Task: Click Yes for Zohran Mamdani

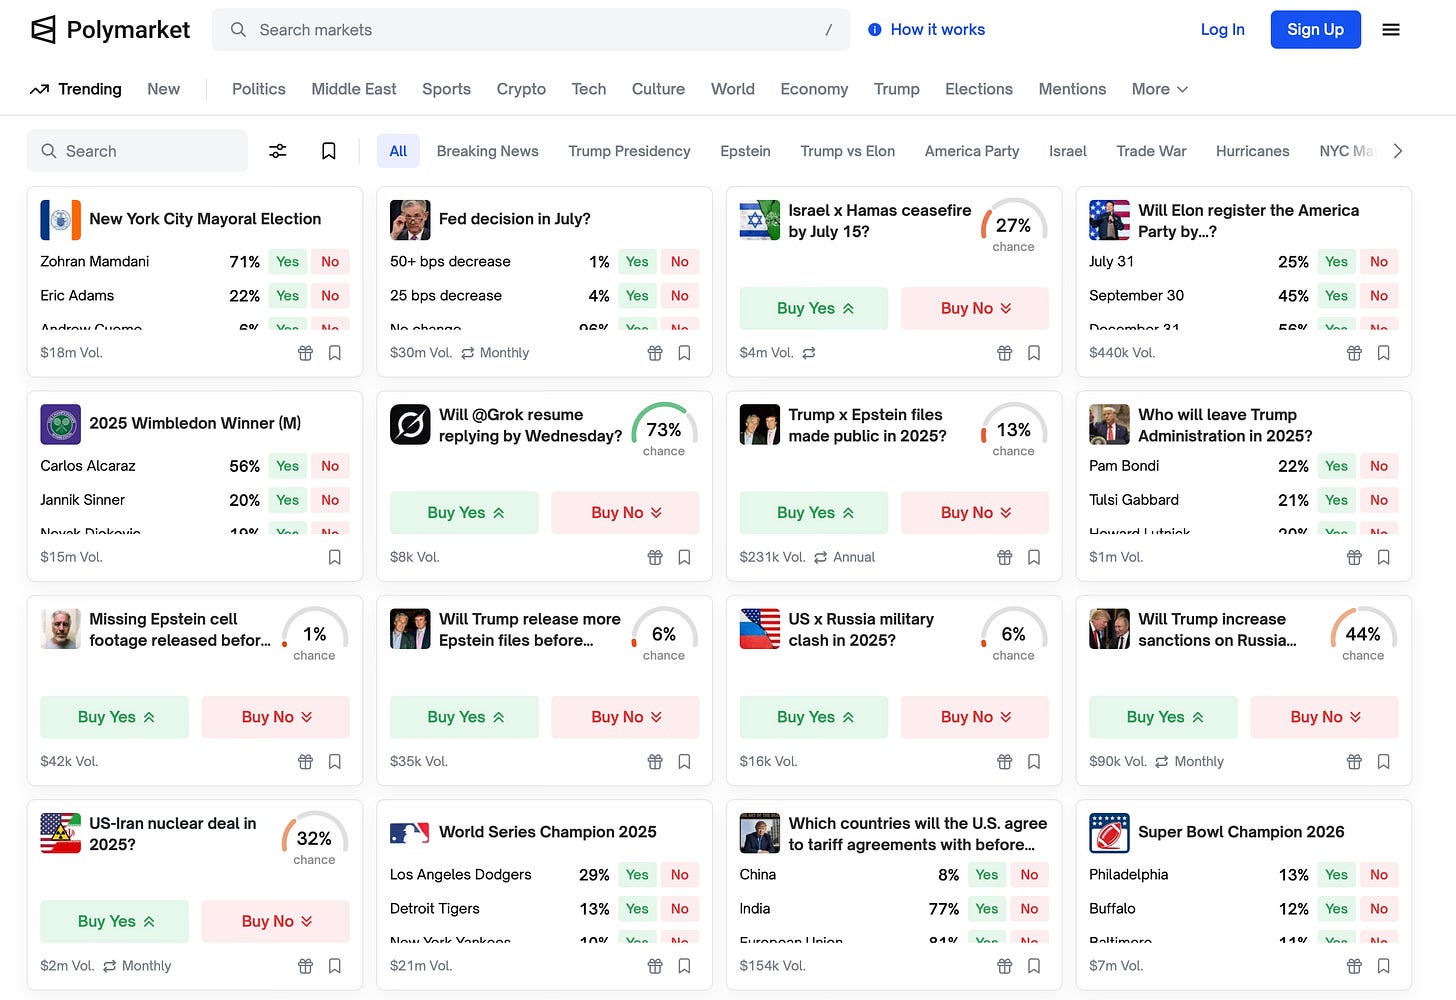Action: (x=288, y=262)
